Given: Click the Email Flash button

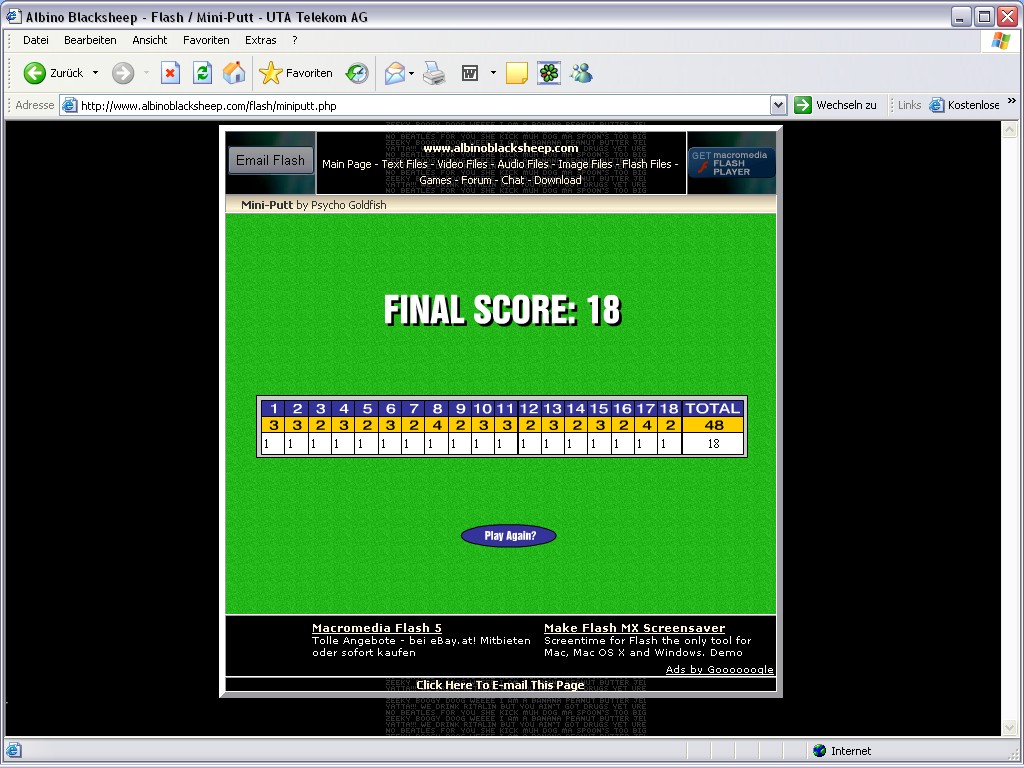Looking at the screenshot, I should 270,160.
